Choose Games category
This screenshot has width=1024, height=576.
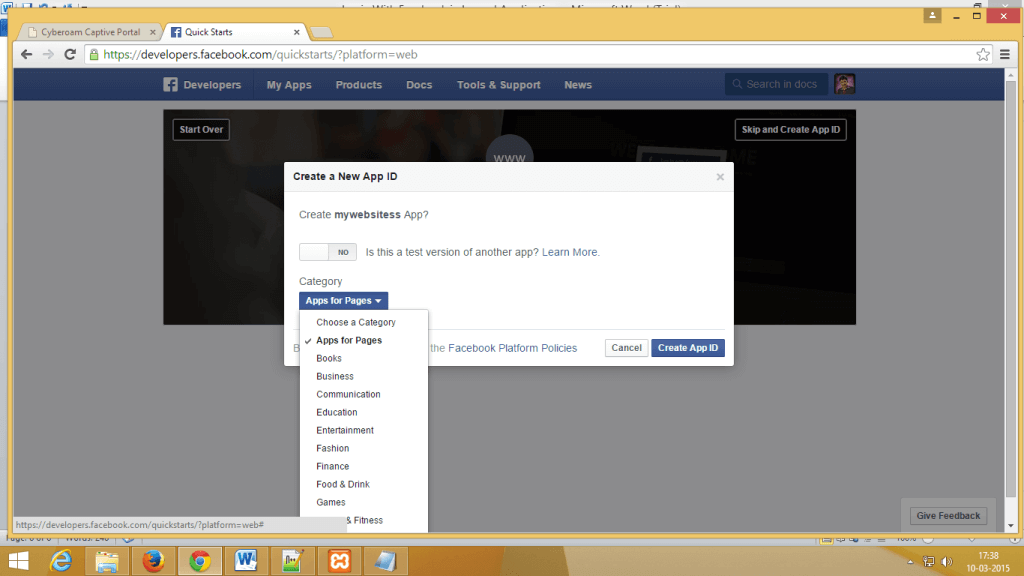coord(364,502)
